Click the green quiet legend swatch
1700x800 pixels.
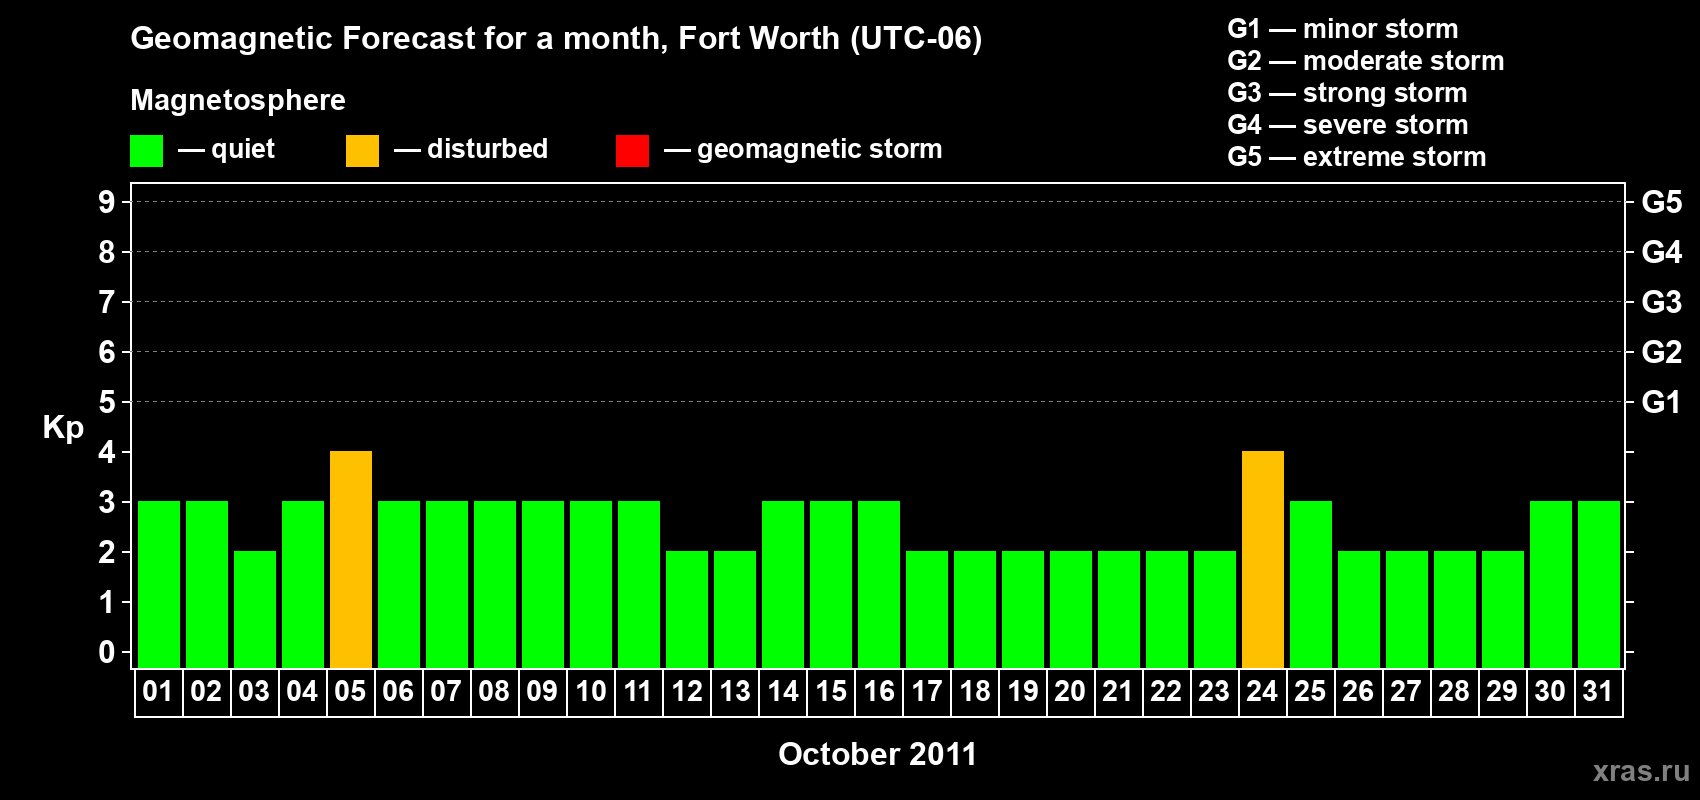pos(146,151)
